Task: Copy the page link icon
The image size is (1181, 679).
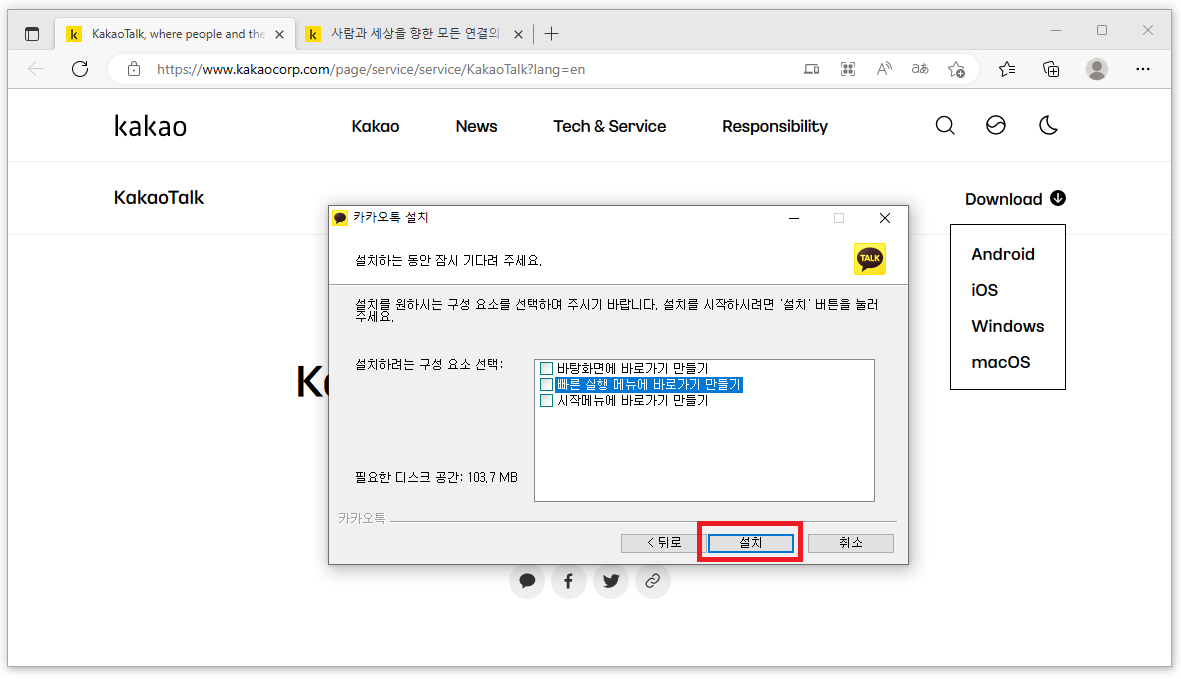Action: [652, 581]
